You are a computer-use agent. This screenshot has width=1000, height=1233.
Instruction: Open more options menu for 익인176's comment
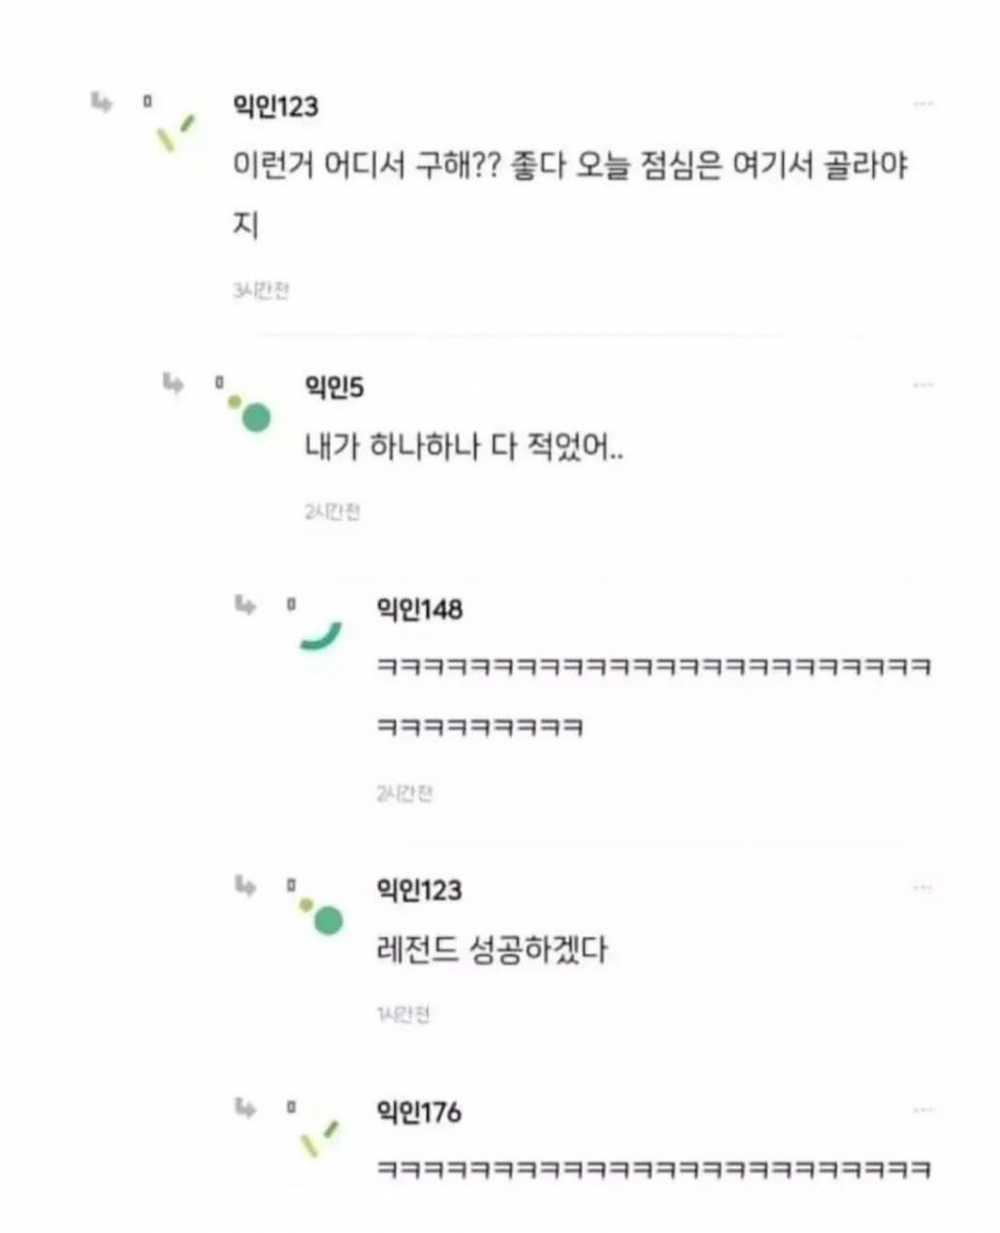922,1110
